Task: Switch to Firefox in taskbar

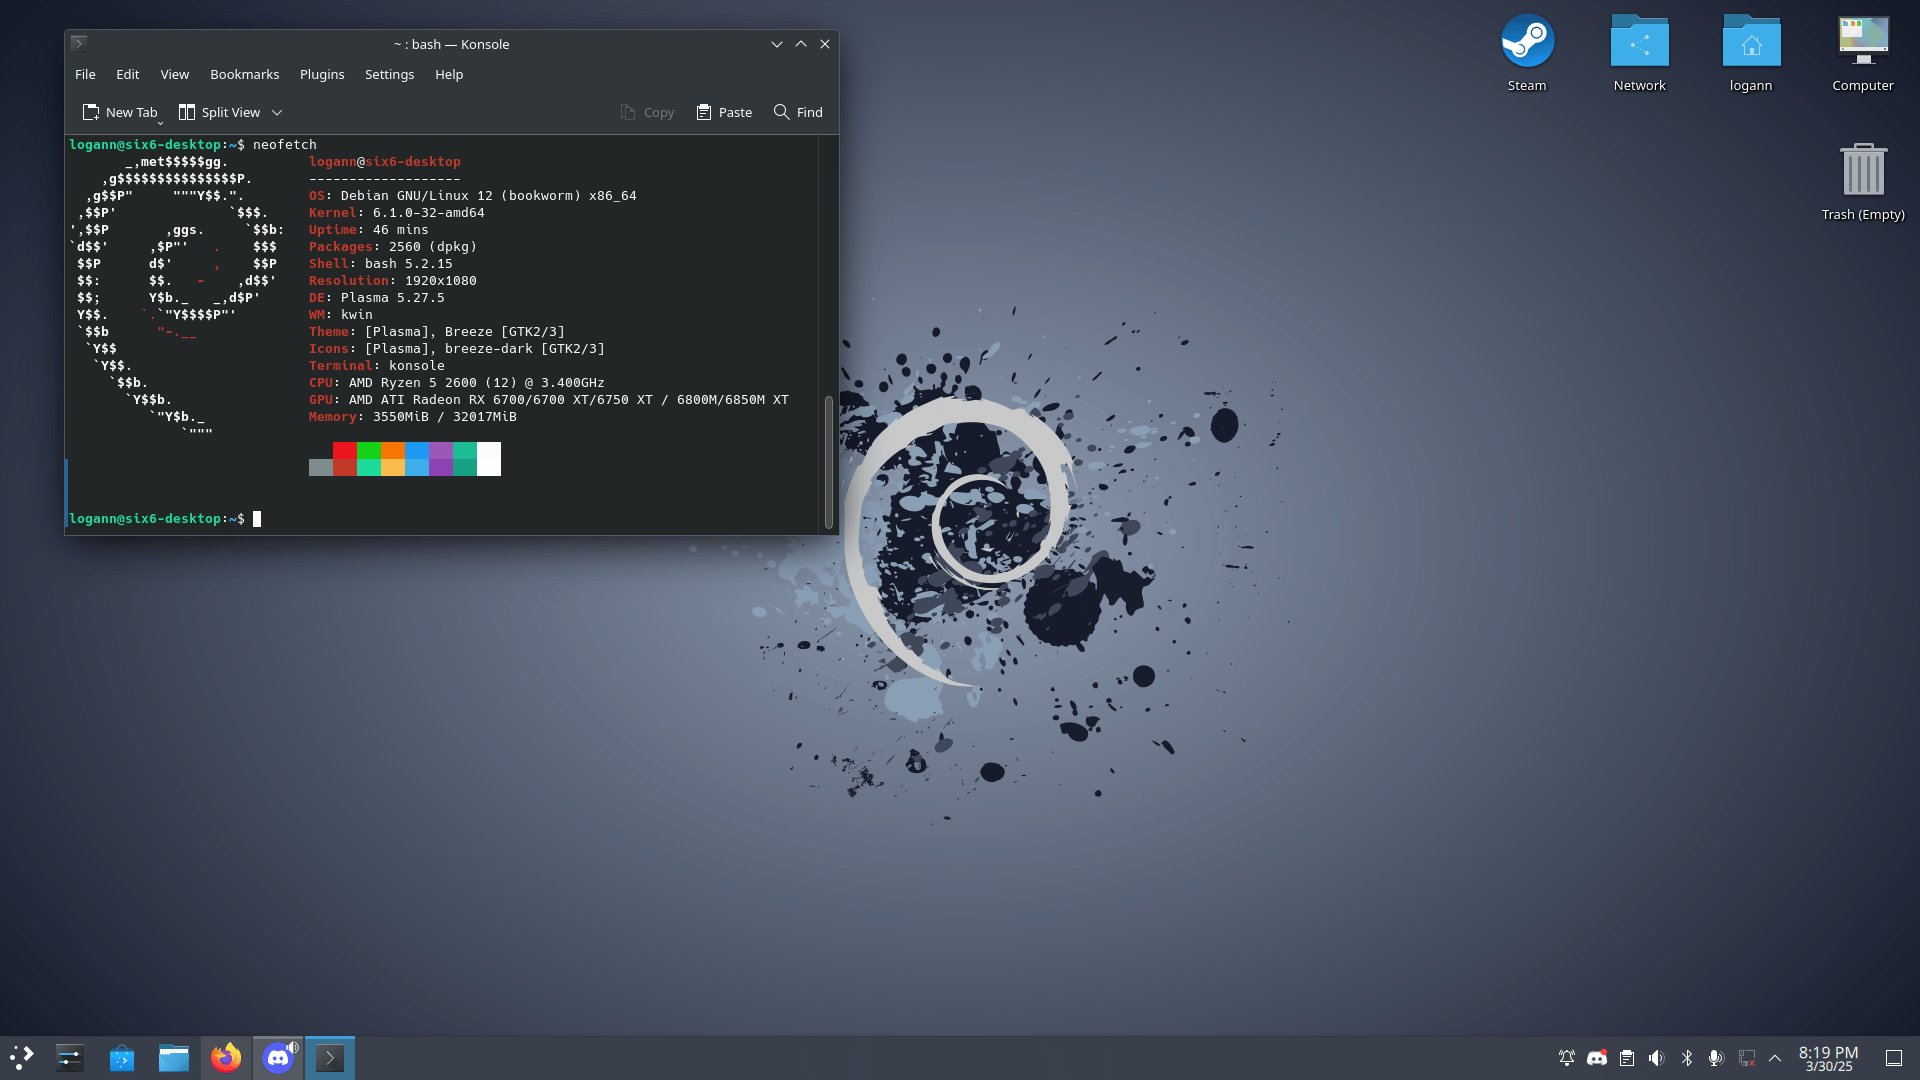Action: click(226, 1057)
